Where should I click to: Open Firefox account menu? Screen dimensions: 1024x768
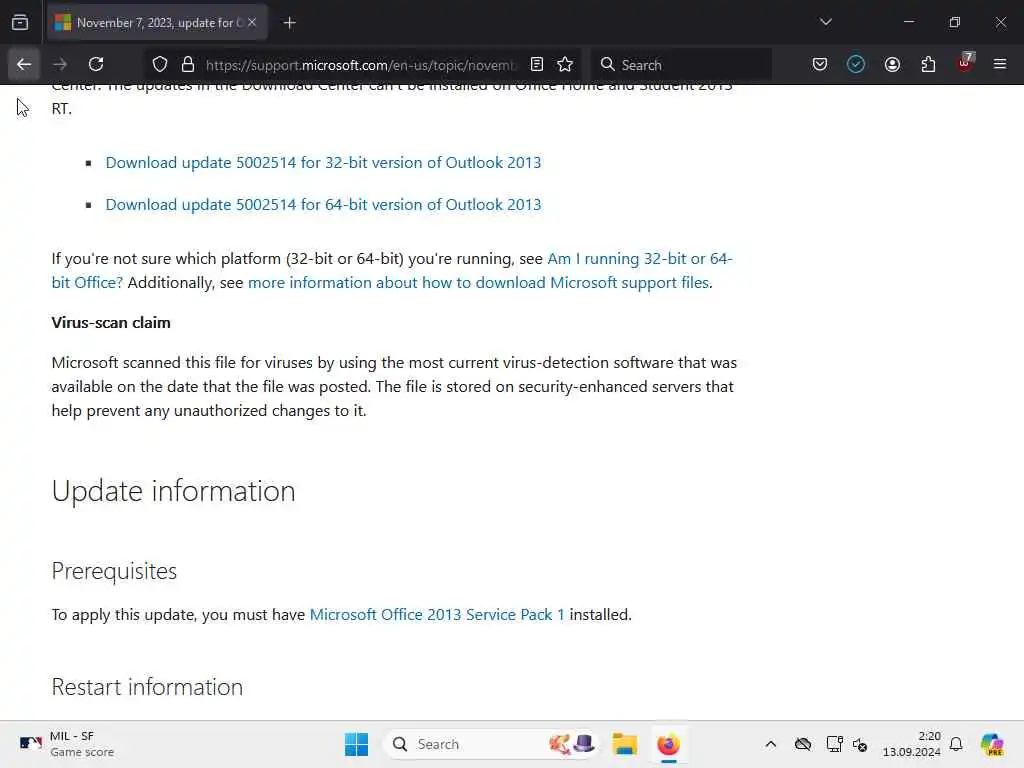pyautogui.click(x=892, y=64)
